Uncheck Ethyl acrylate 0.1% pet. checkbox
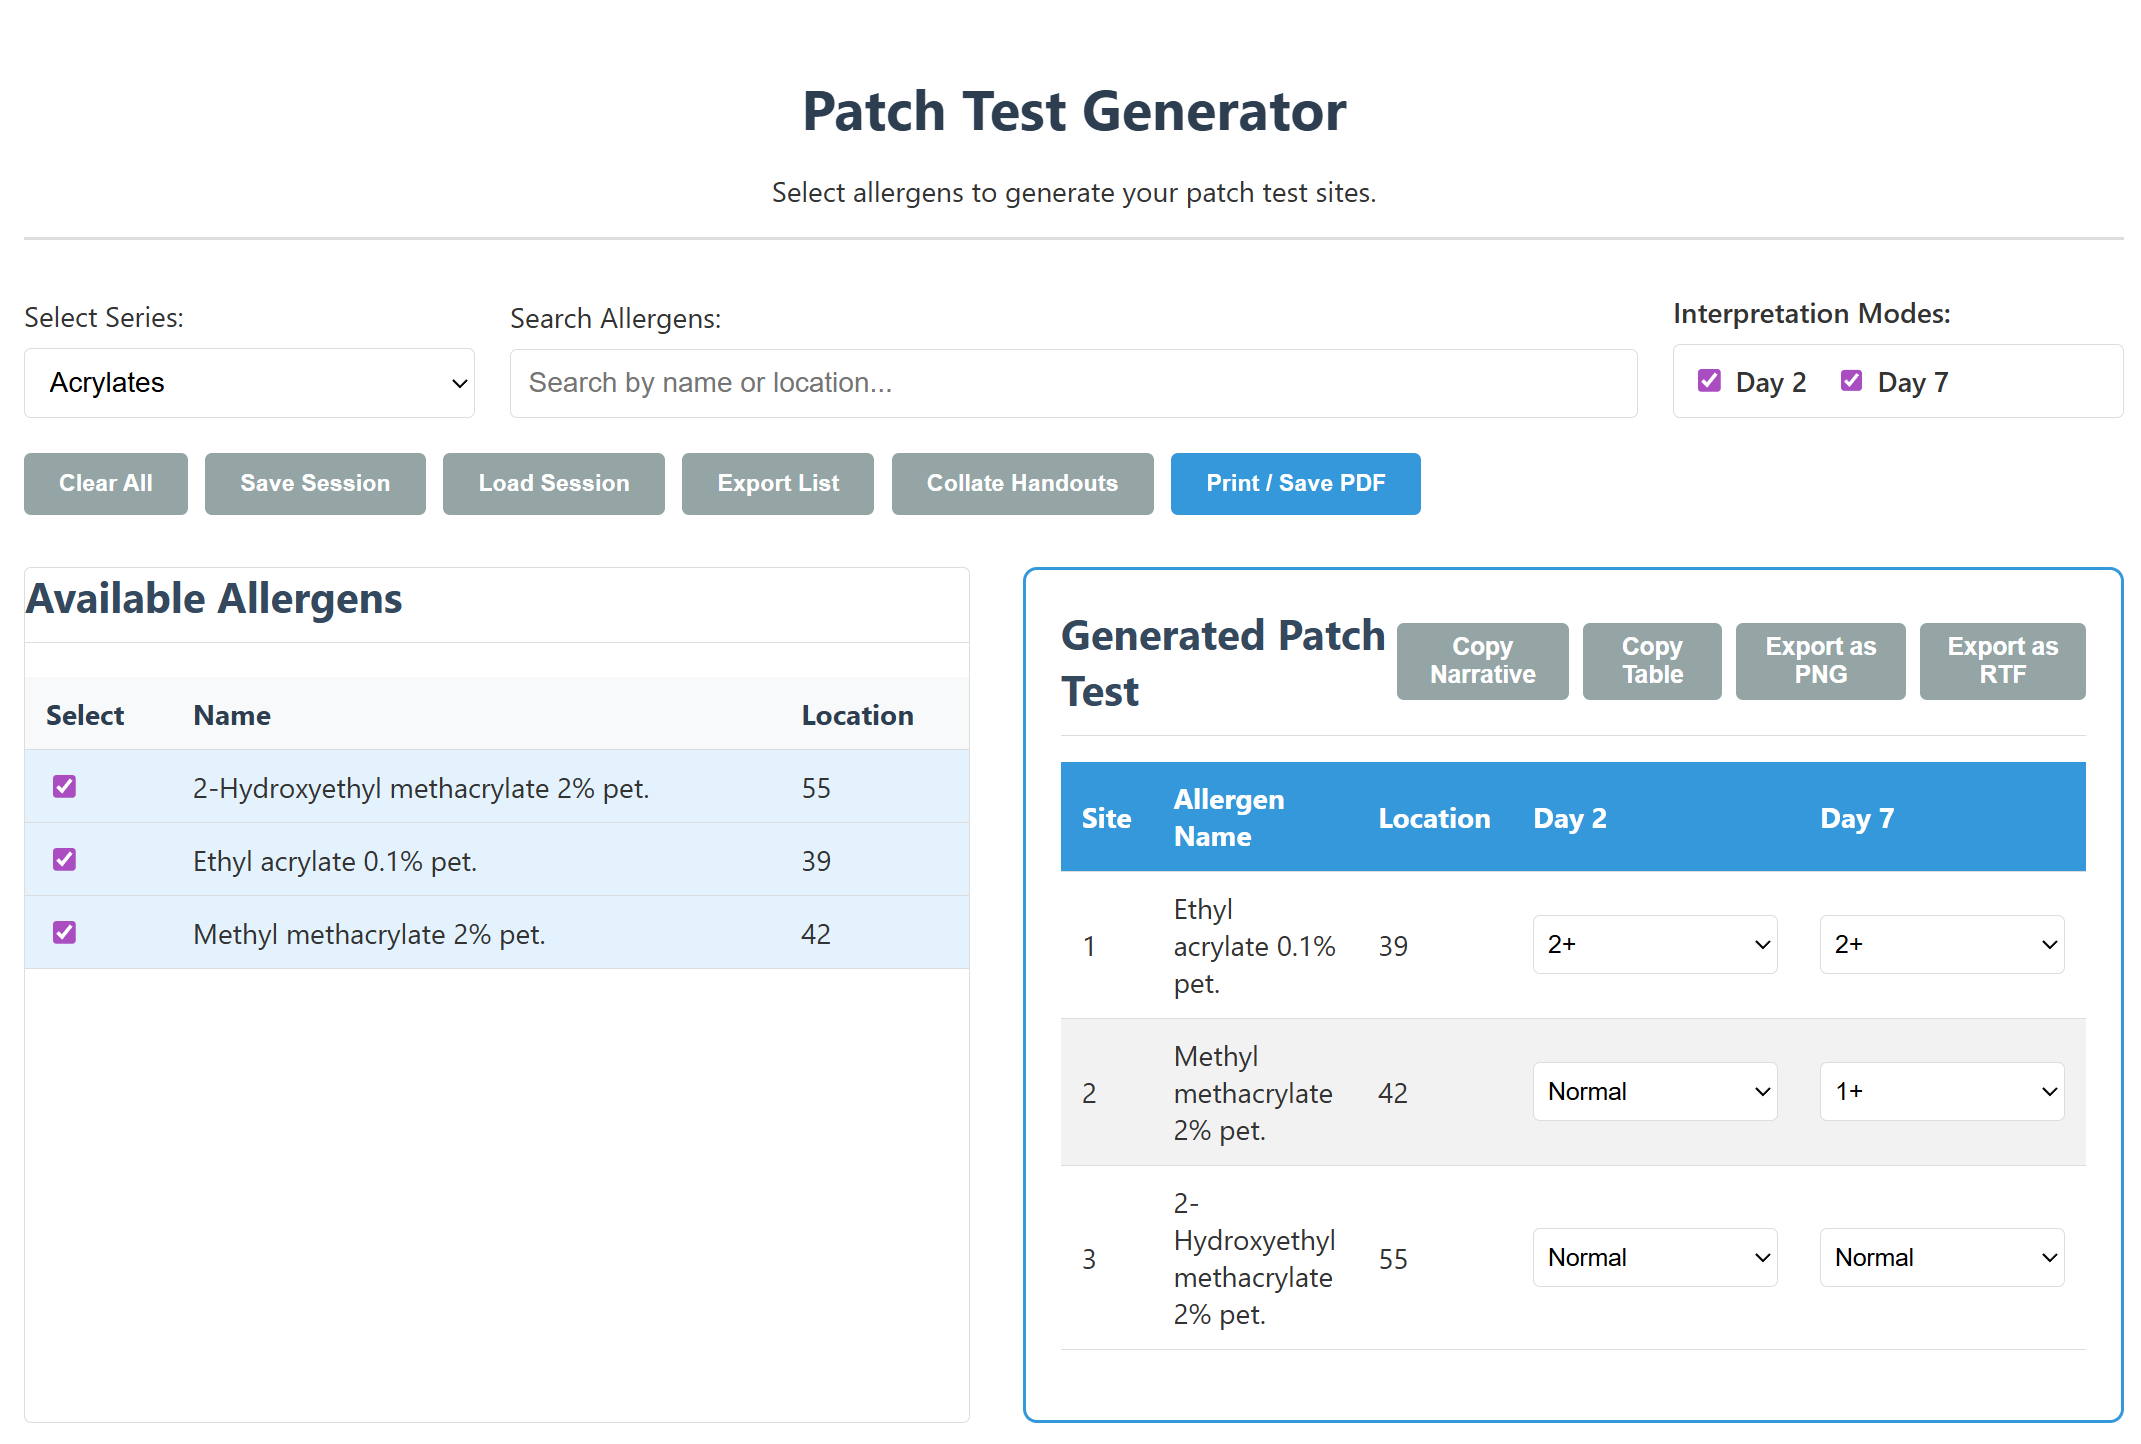Viewport: 2141px width, 1444px height. [65, 860]
